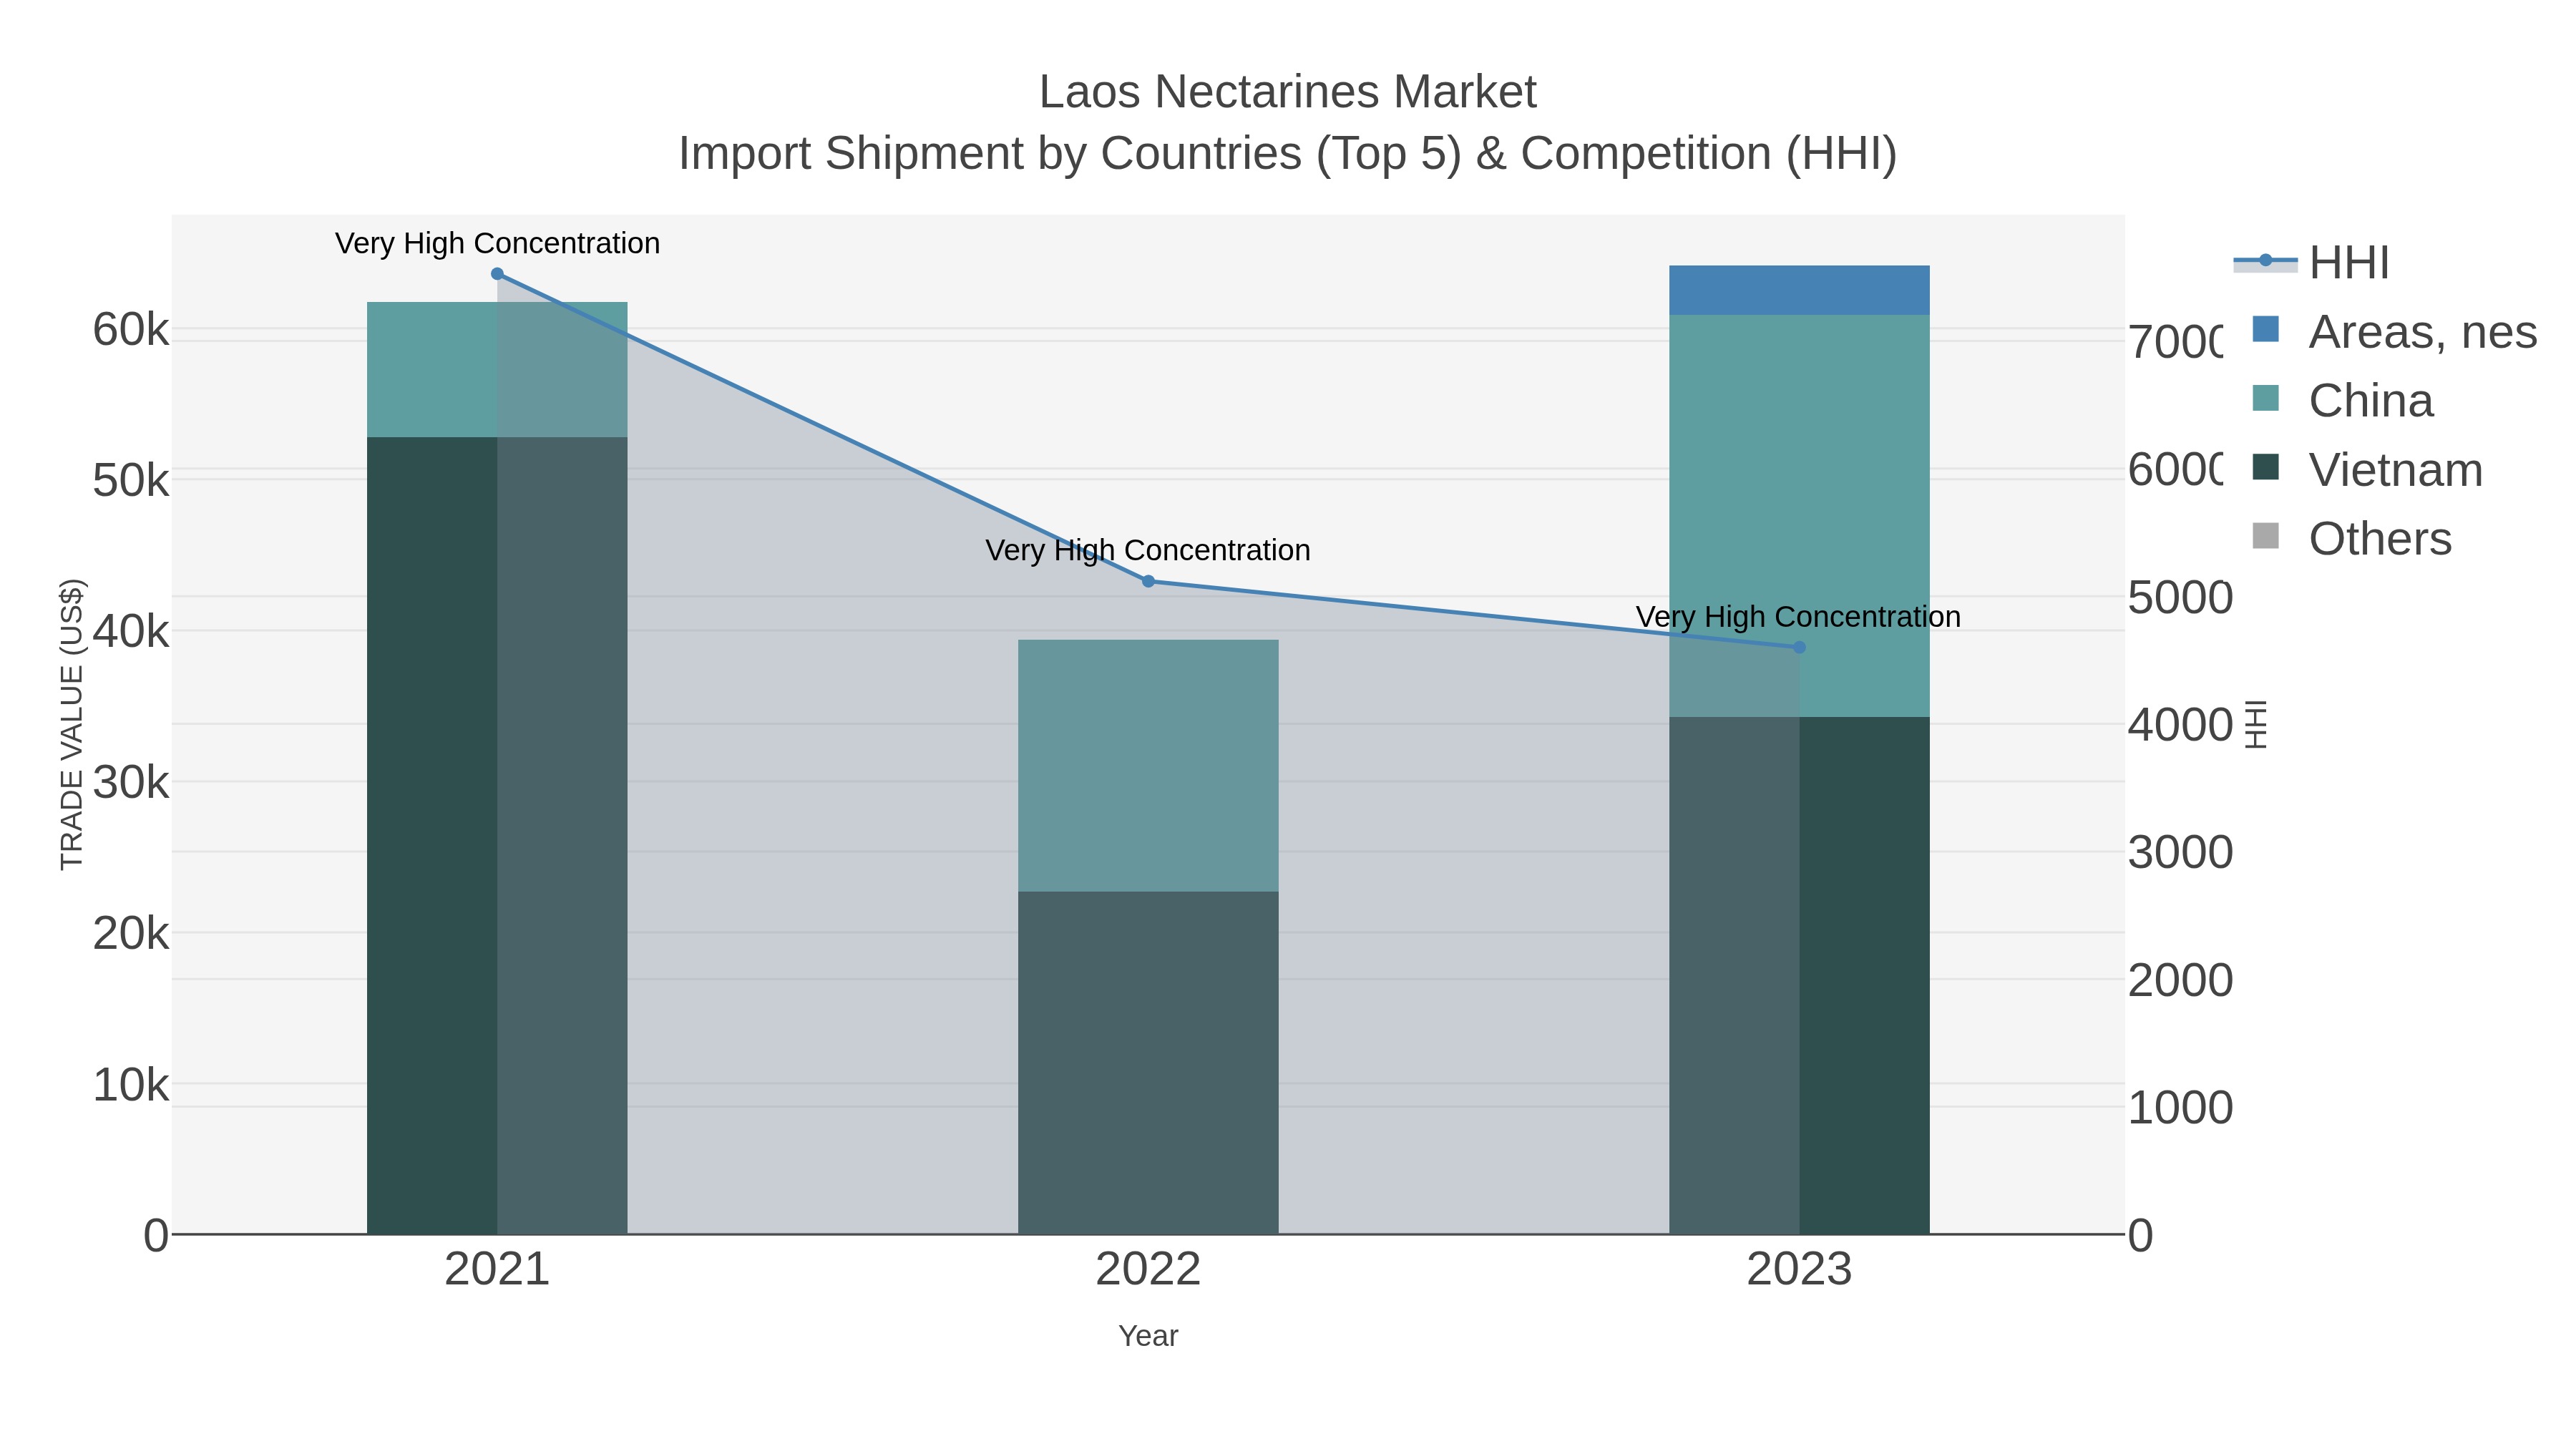This screenshot has height=1449, width=2576.
Task: Toggle the Others legend entry
Action: [2351, 538]
